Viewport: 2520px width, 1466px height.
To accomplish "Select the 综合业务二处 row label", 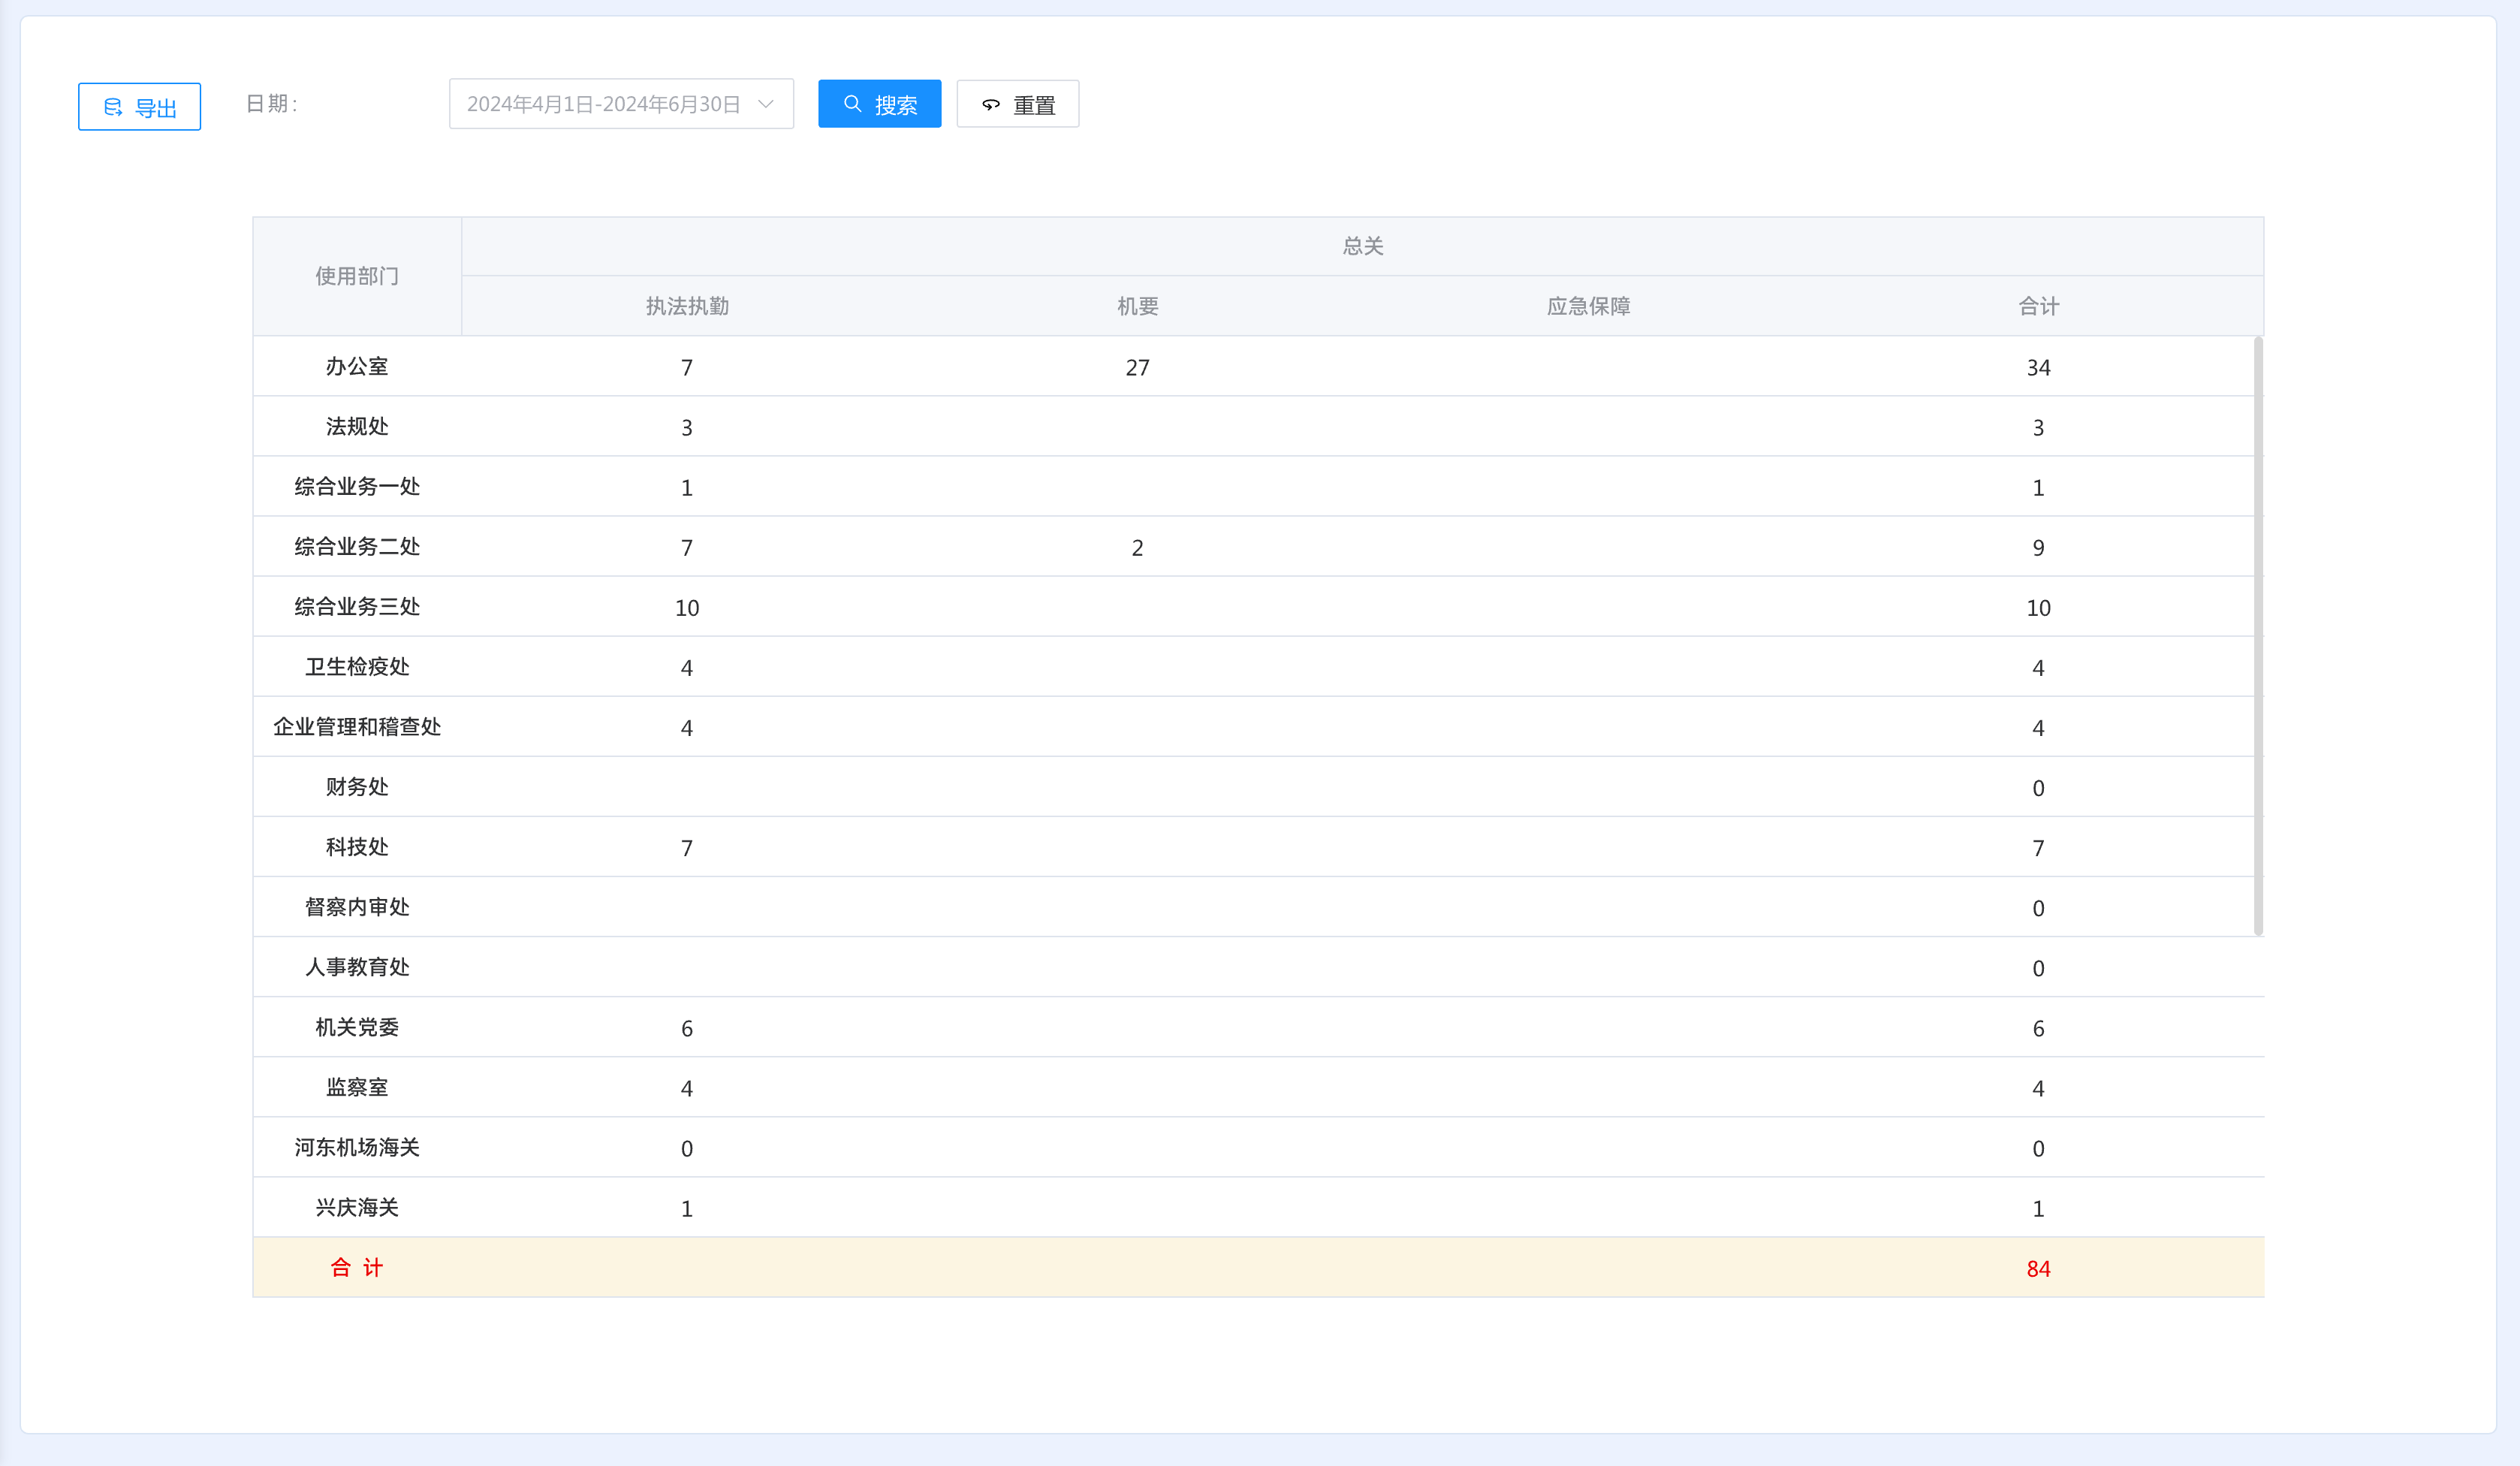I will pyautogui.click(x=357, y=547).
